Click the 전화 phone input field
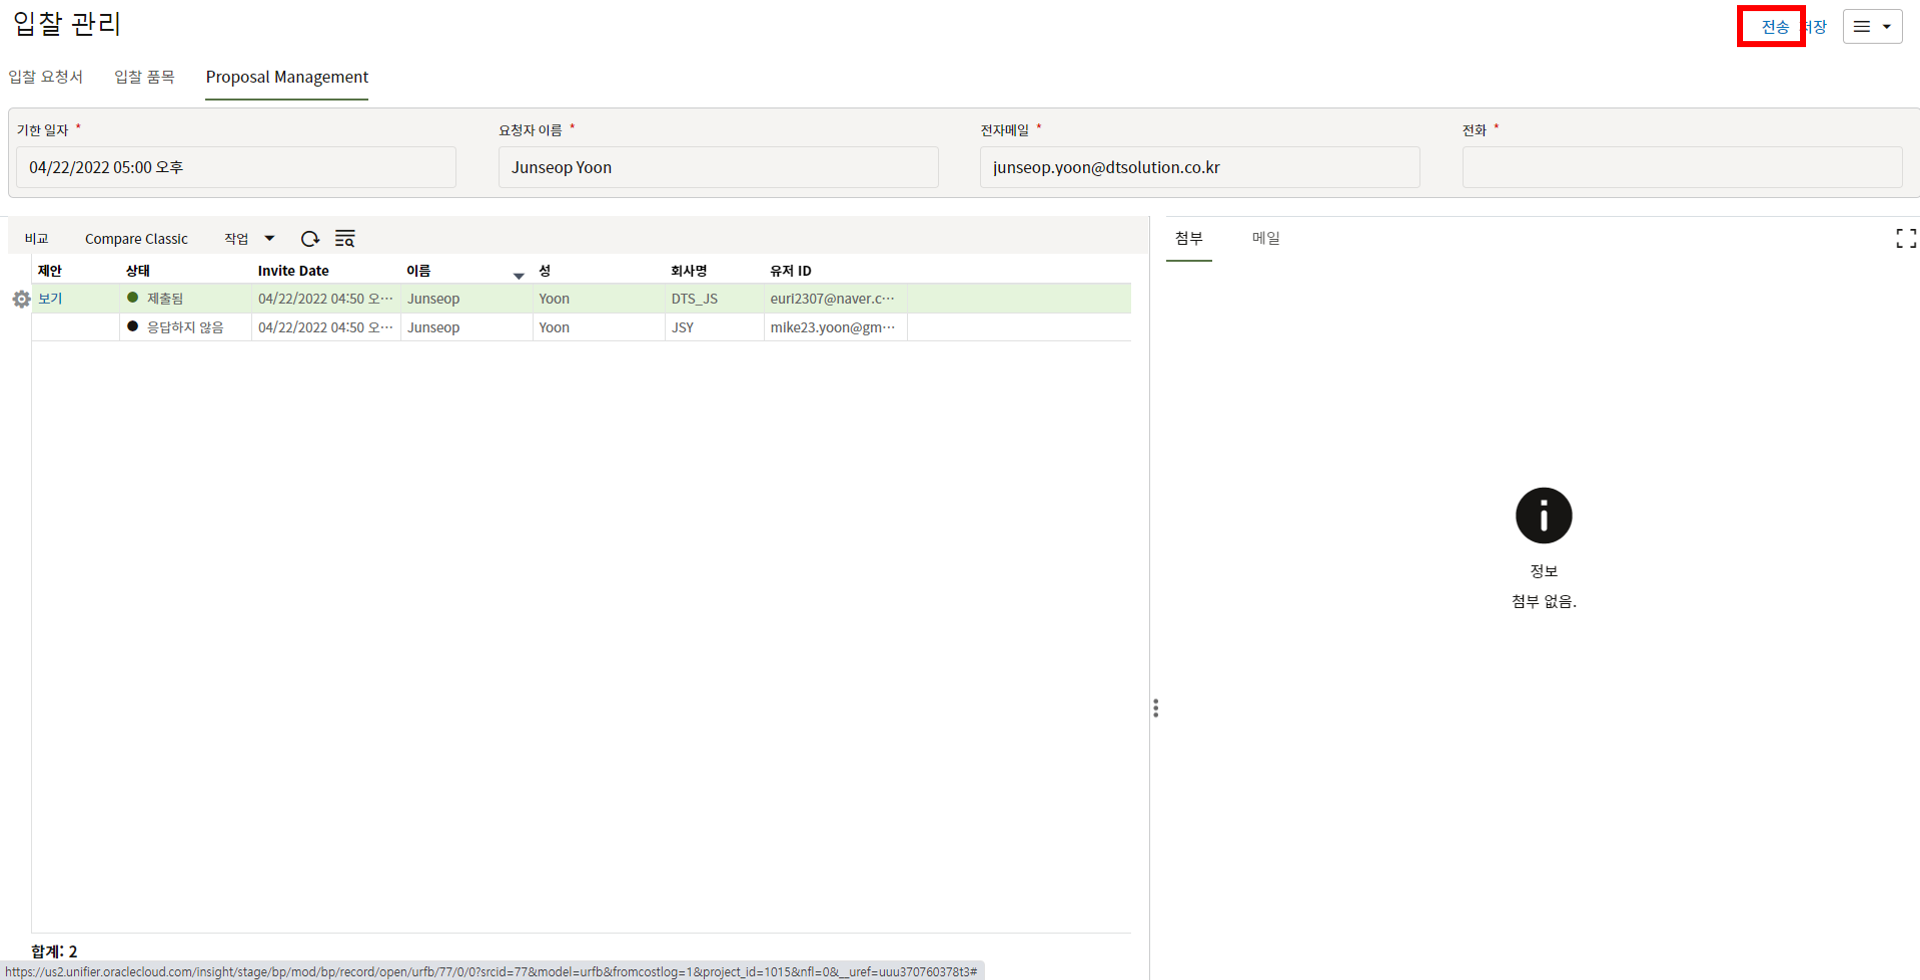Screen dimensions: 1920x980 [x=1681, y=167]
